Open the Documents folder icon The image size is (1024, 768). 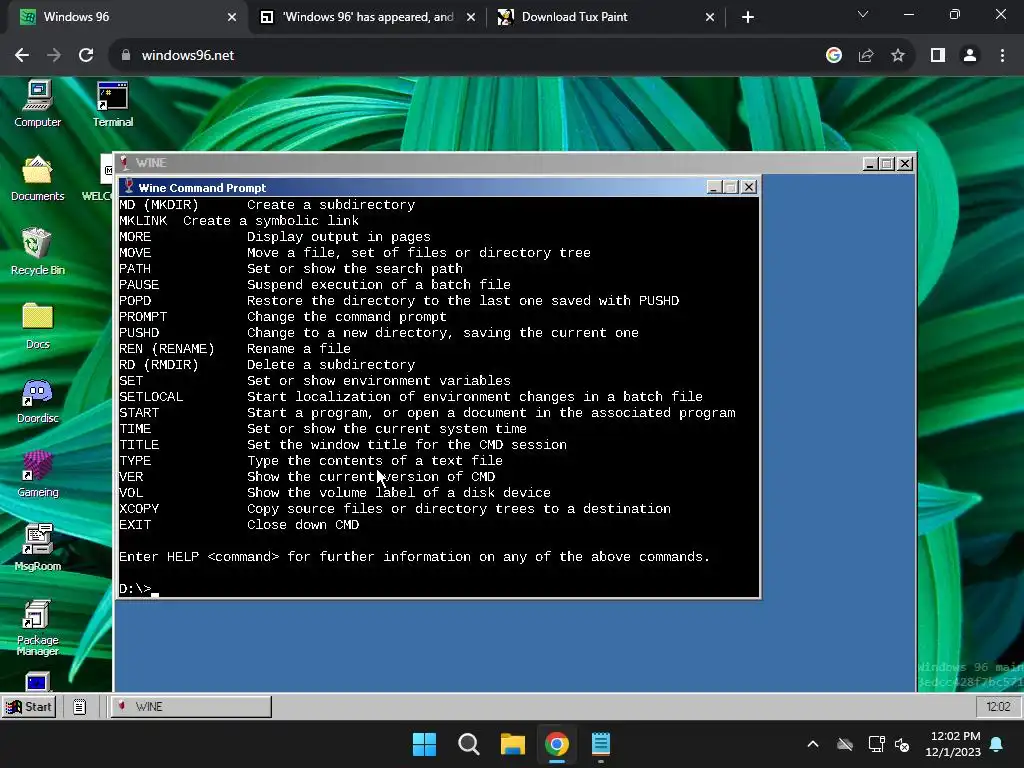coord(37,178)
